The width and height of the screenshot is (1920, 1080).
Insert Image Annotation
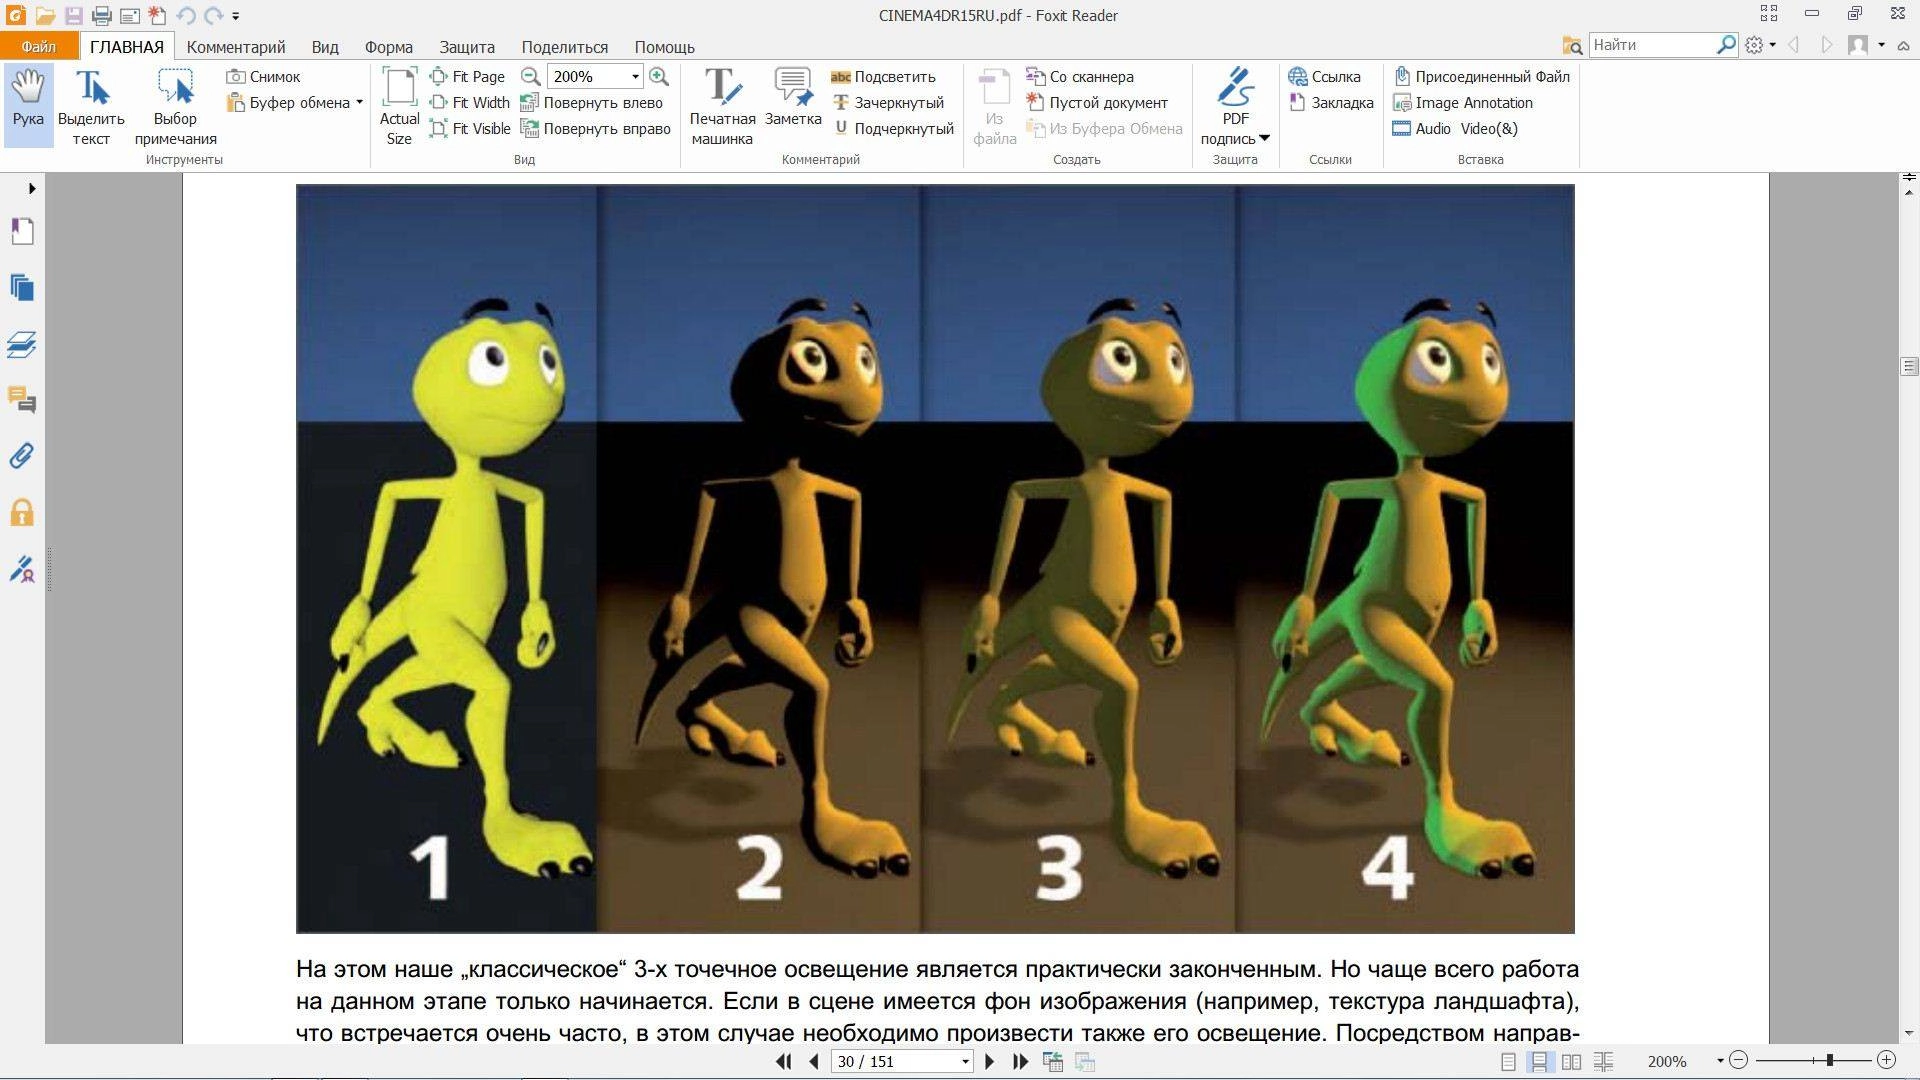[1463, 102]
